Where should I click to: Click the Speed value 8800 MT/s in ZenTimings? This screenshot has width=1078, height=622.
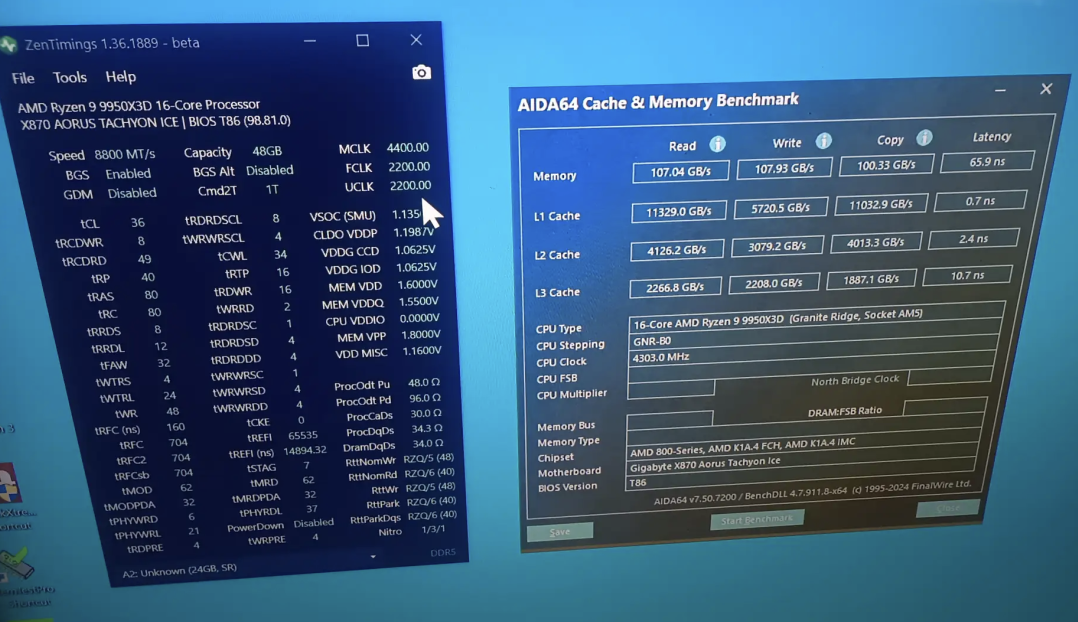click(125, 155)
